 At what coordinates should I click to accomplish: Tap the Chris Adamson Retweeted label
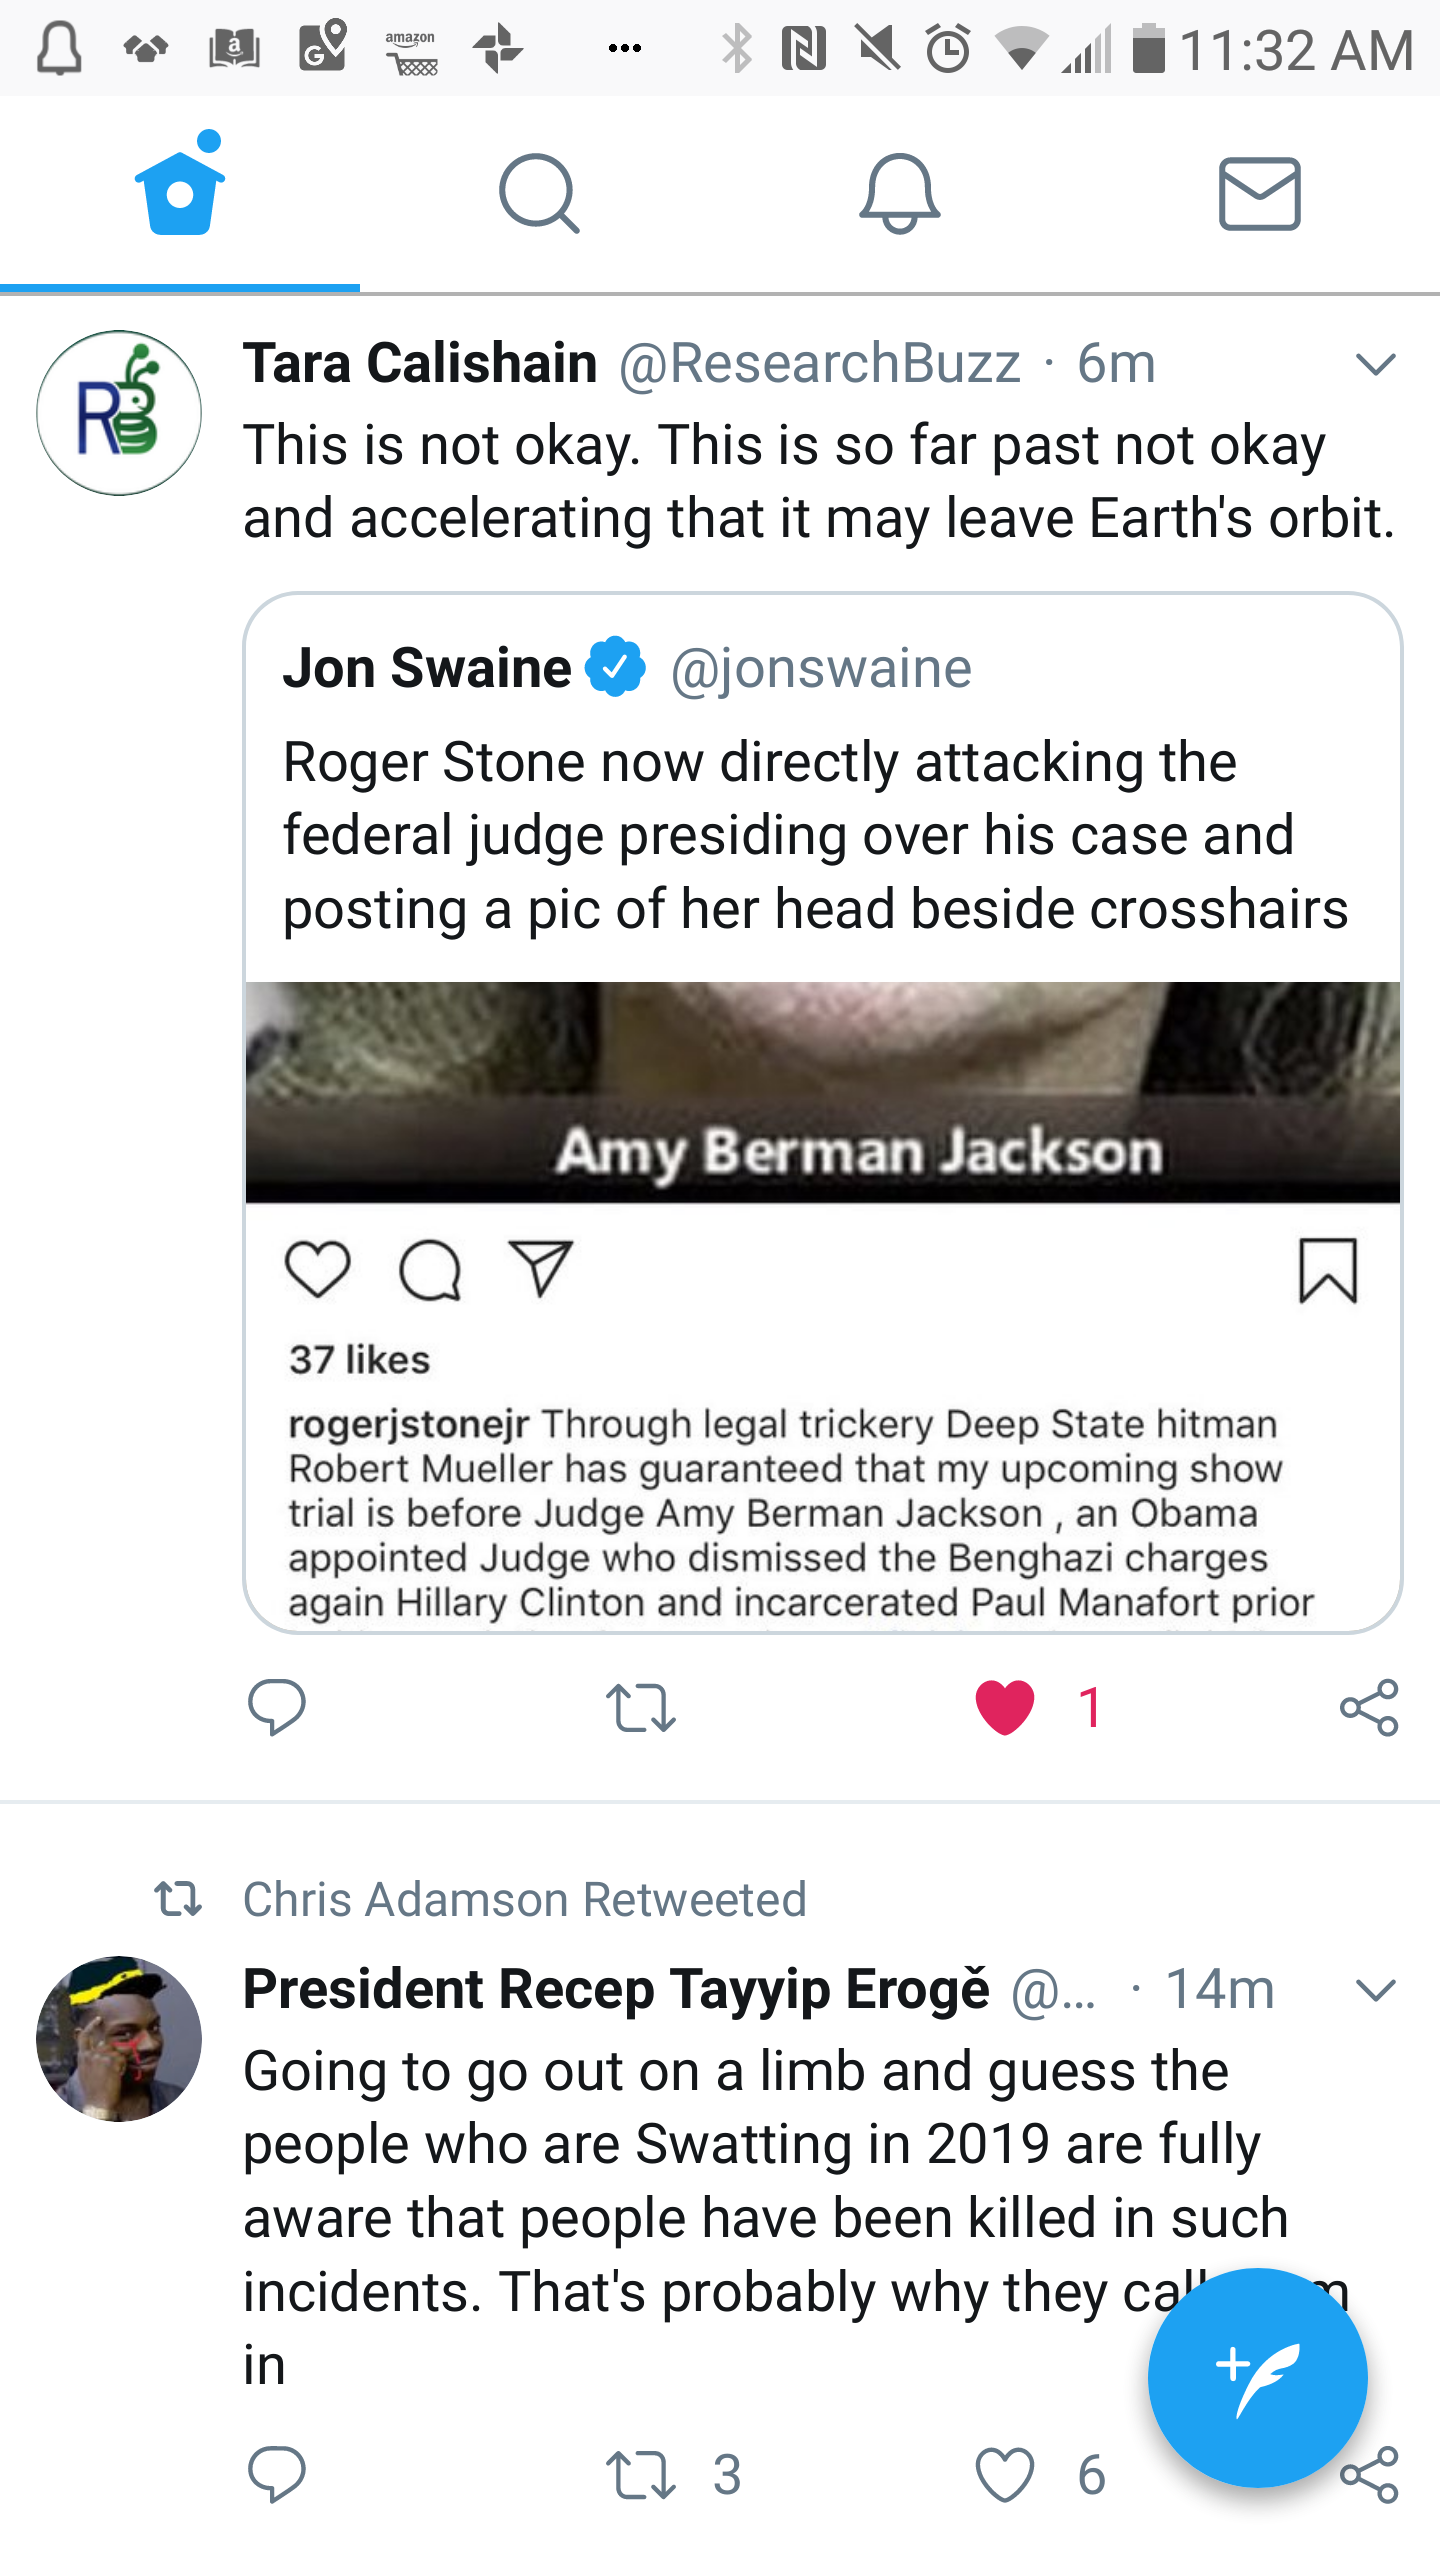(524, 1899)
